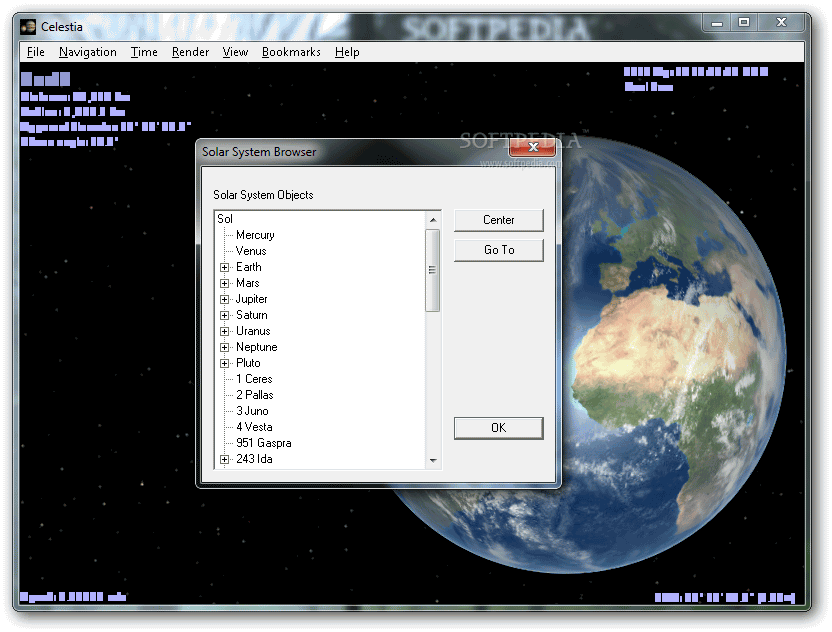
Task: Click the Go To button
Action: pyautogui.click(x=498, y=250)
